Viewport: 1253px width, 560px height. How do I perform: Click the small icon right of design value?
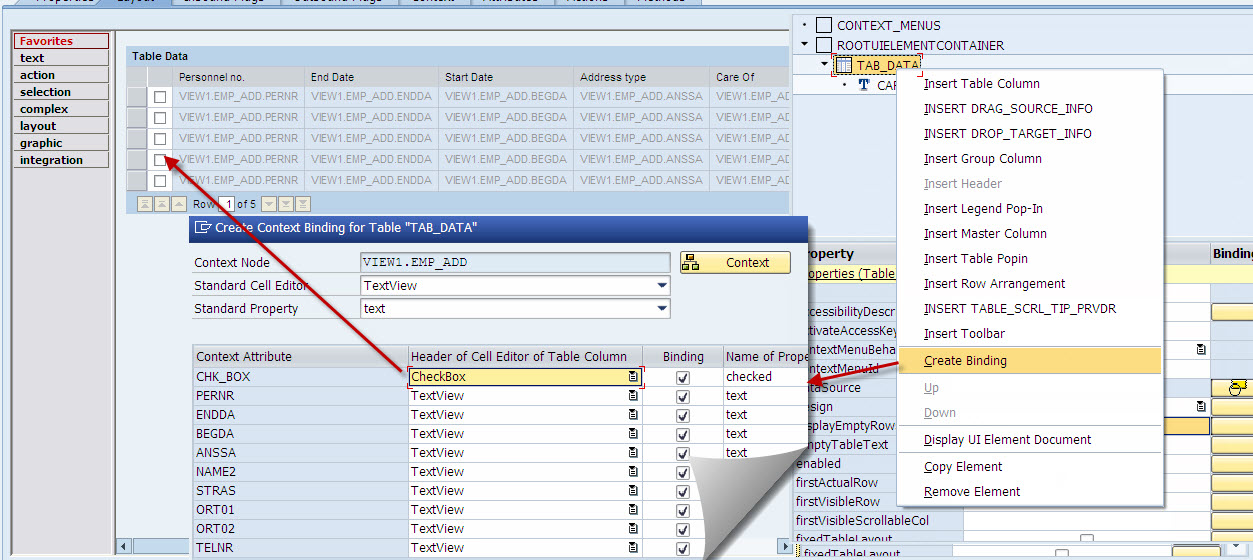1201,407
